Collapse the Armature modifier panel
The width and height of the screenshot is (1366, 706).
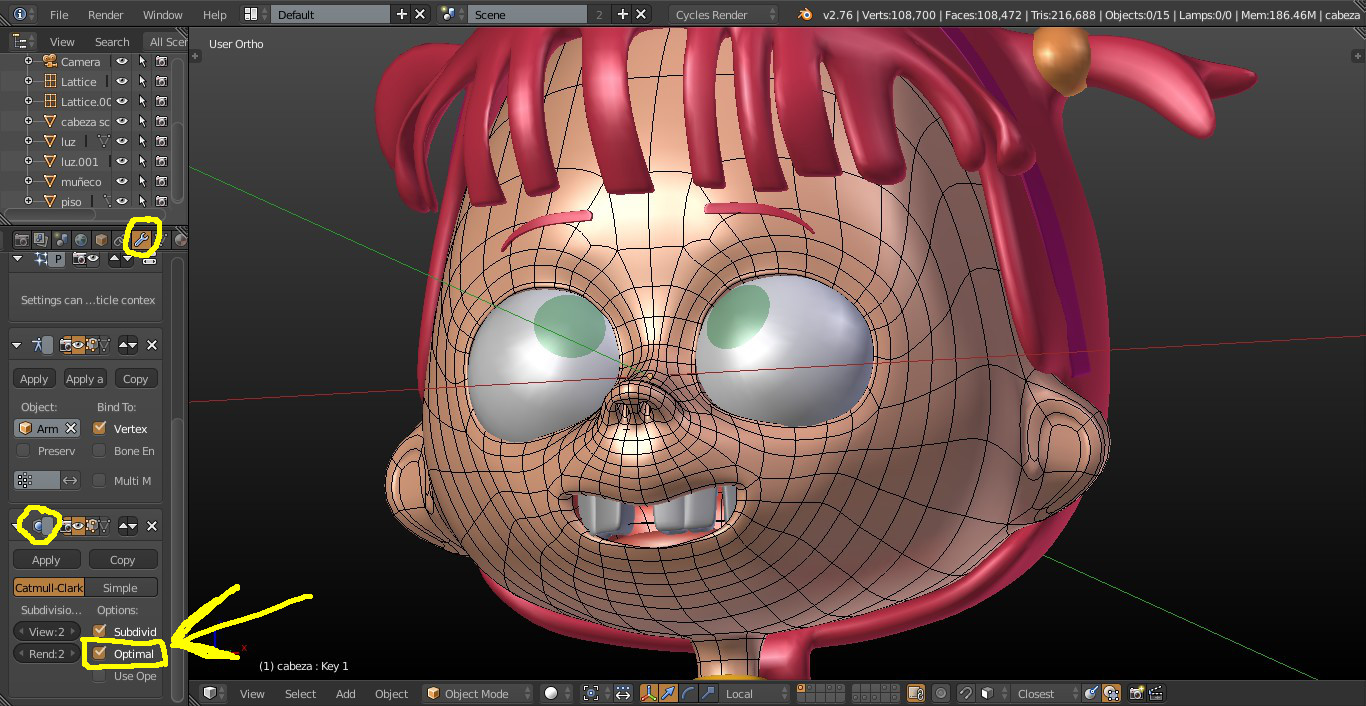coord(18,345)
